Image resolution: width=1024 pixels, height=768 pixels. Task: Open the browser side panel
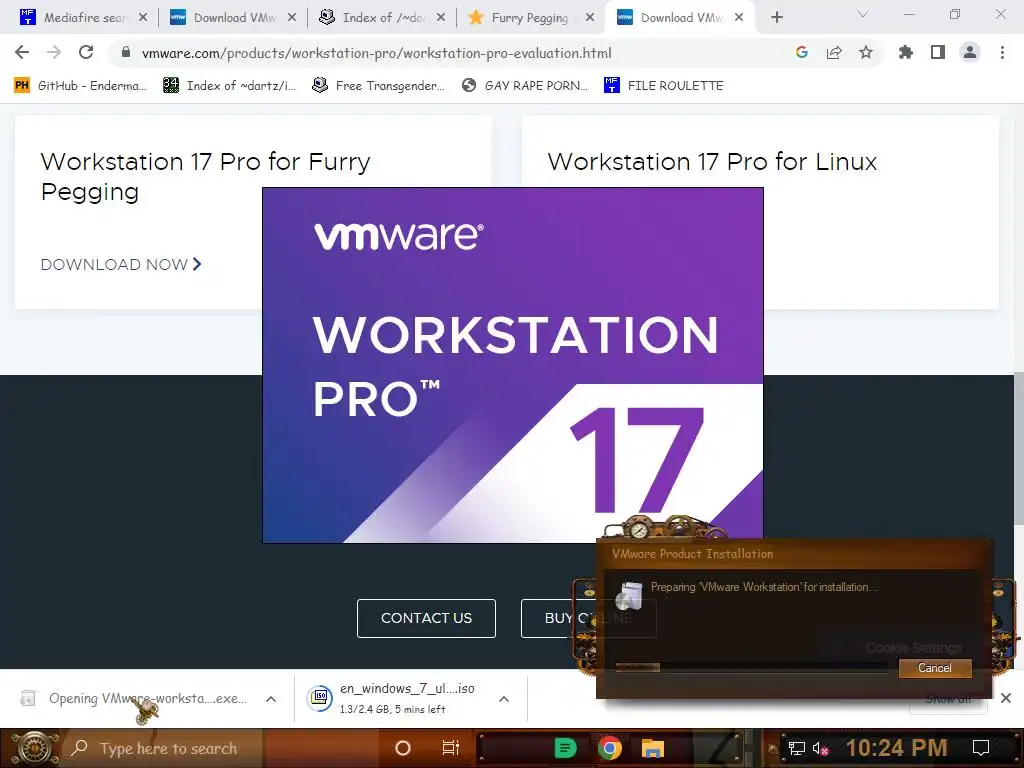point(938,53)
